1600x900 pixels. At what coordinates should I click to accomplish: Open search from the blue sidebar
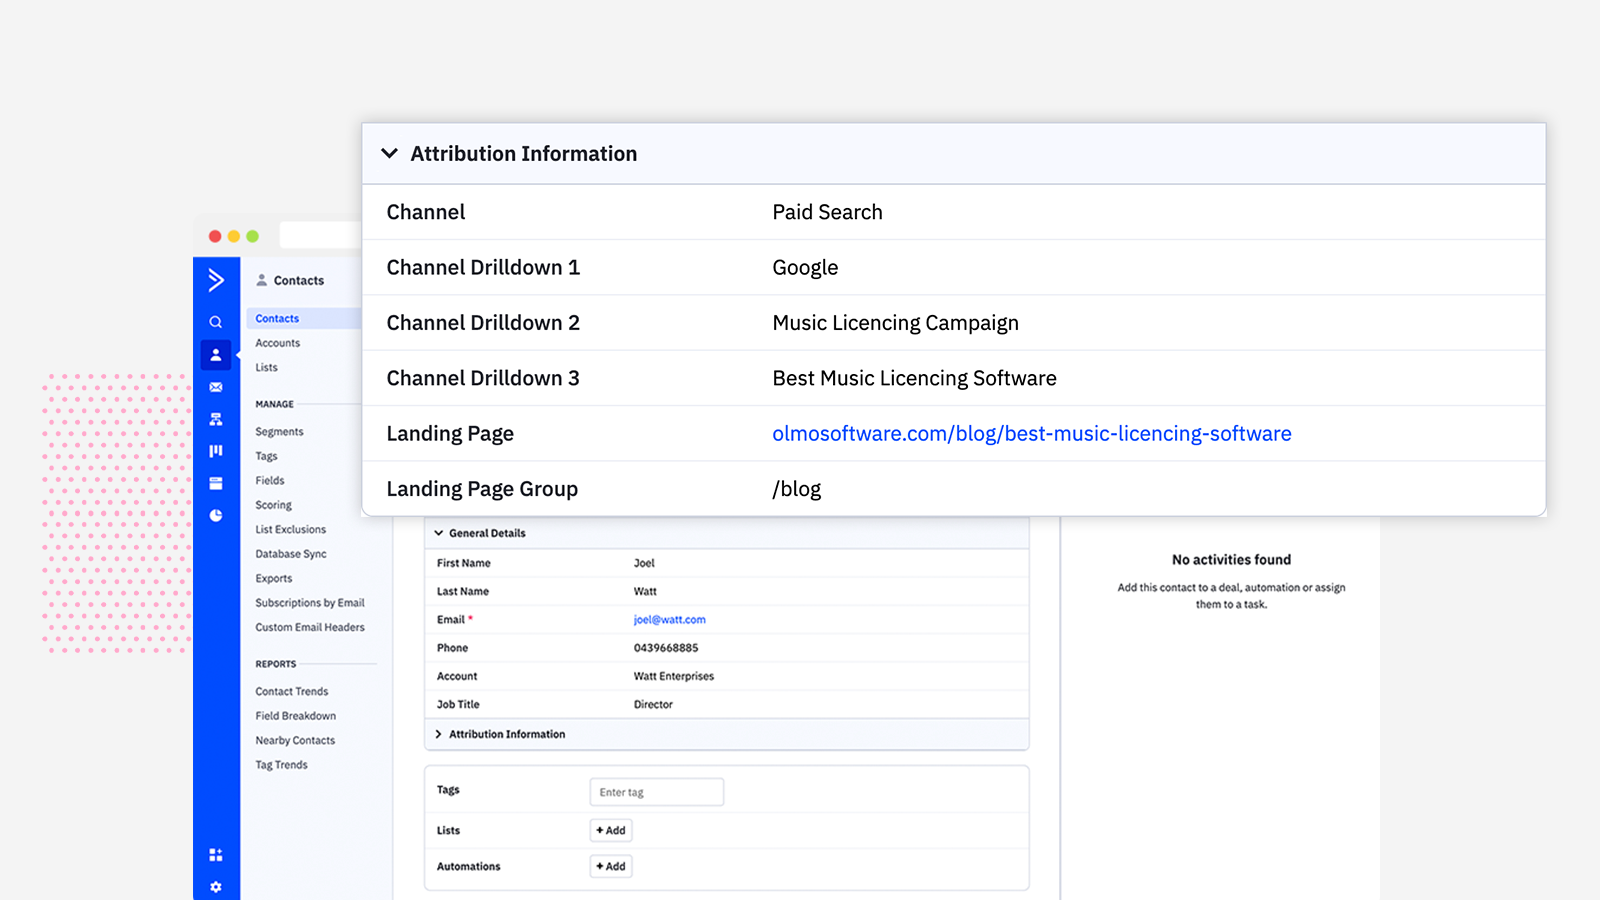(215, 322)
